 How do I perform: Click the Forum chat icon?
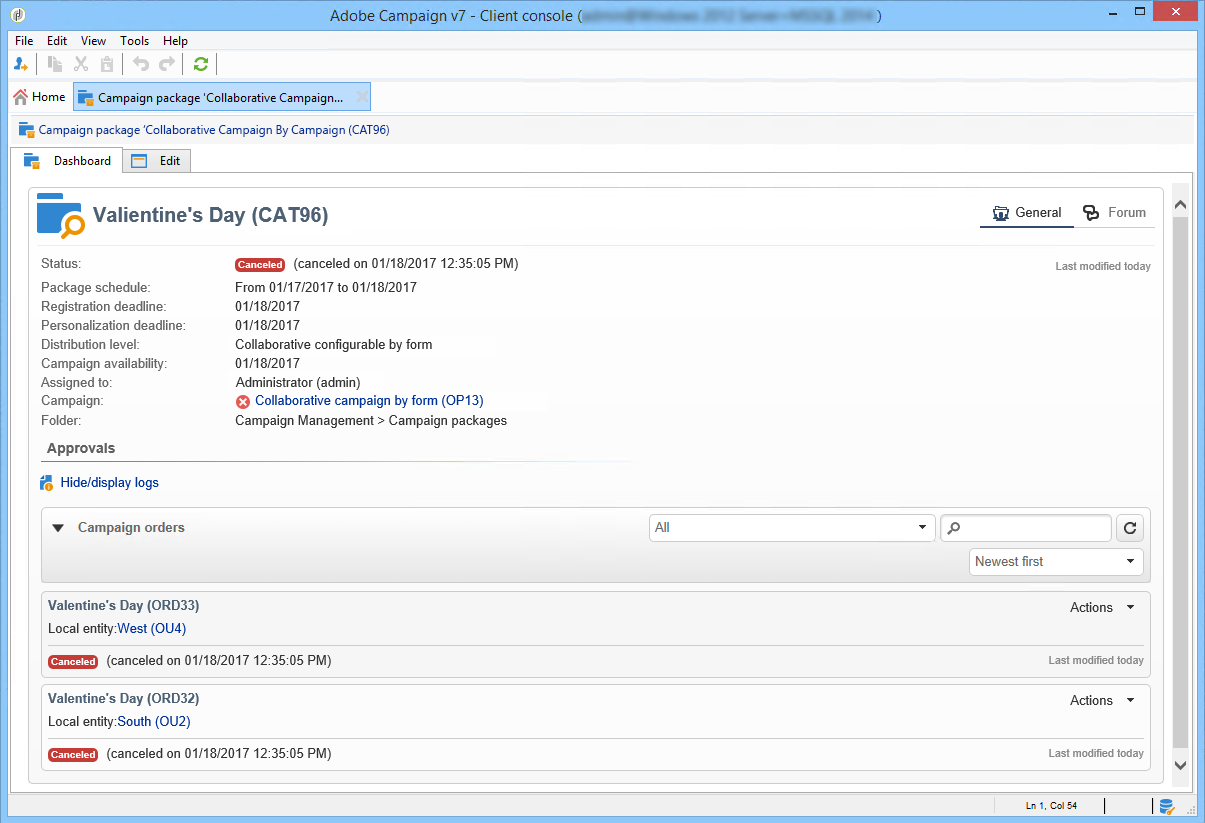pyautogui.click(x=1091, y=213)
